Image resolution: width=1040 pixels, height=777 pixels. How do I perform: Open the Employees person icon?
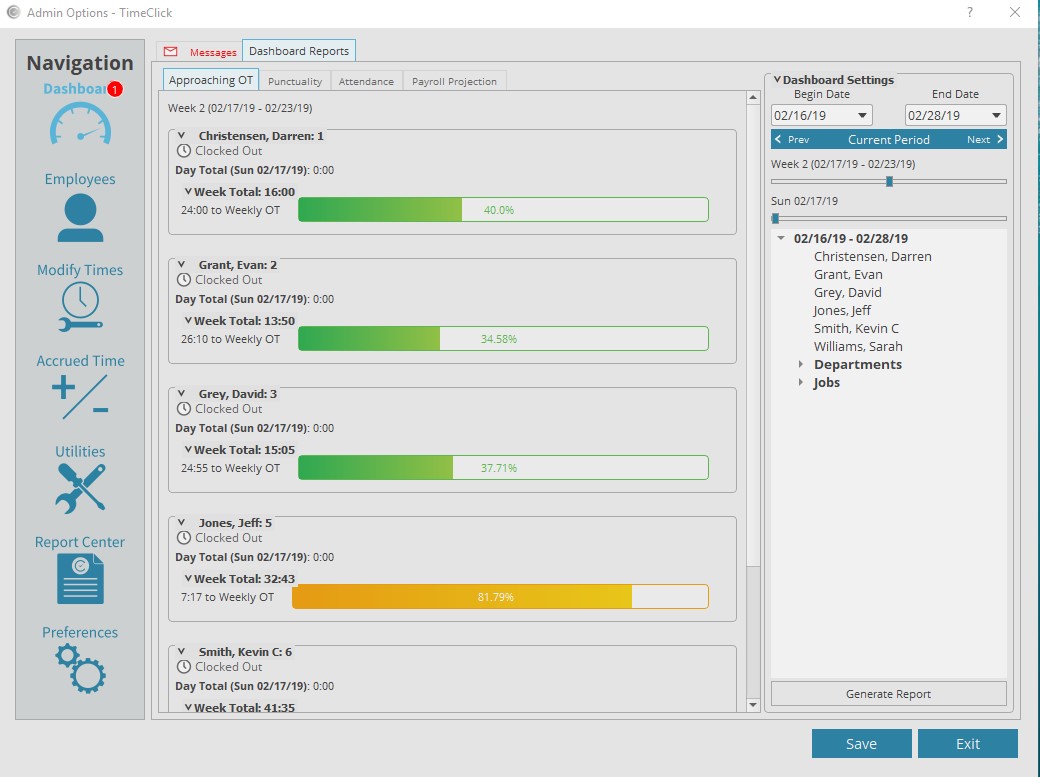tap(80, 217)
